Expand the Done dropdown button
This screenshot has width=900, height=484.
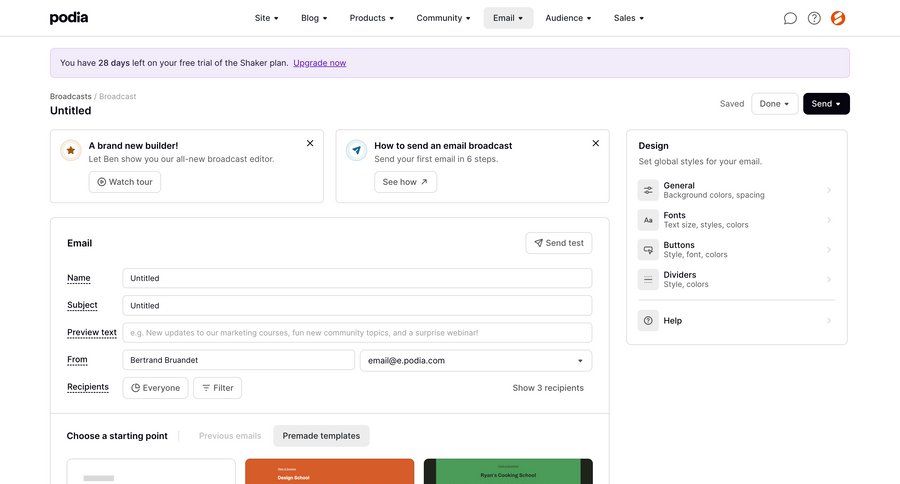[774, 104]
